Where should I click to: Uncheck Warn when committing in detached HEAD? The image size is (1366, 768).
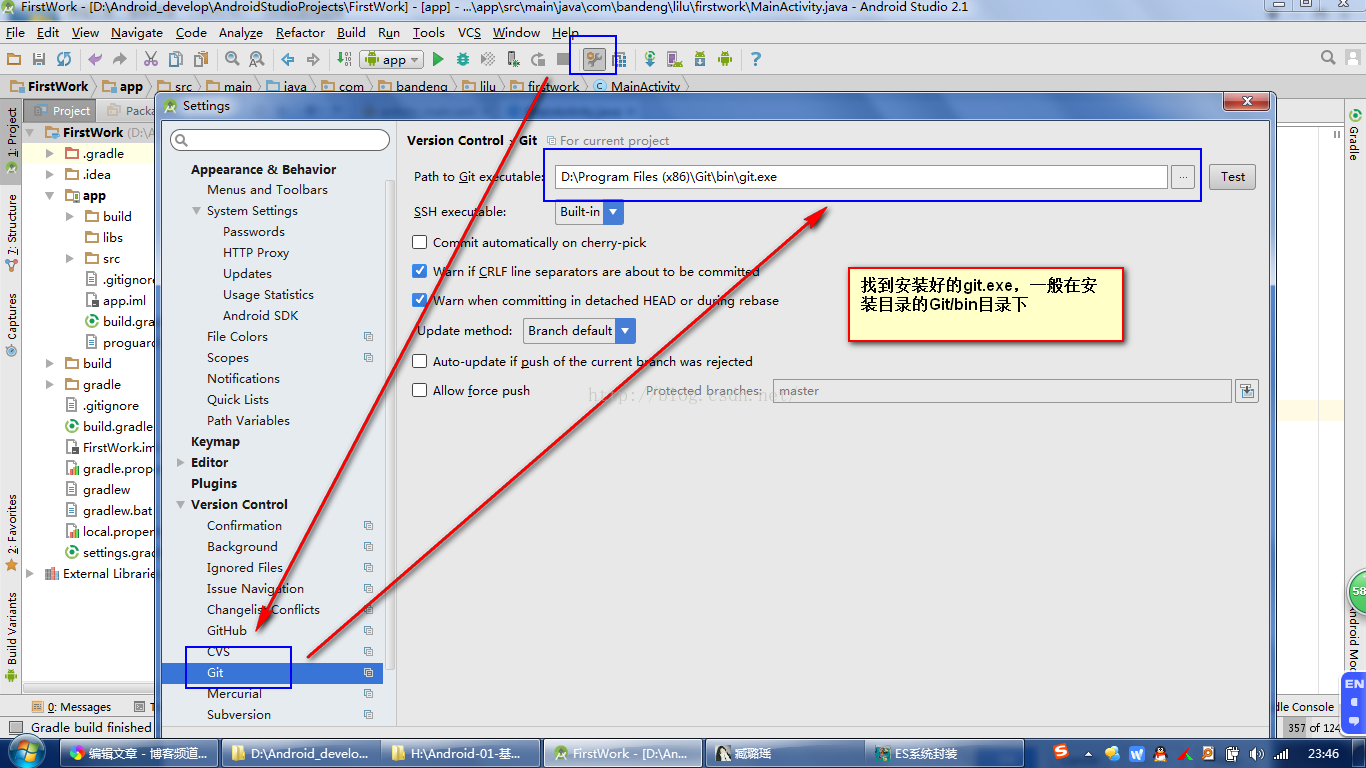pyautogui.click(x=420, y=300)
